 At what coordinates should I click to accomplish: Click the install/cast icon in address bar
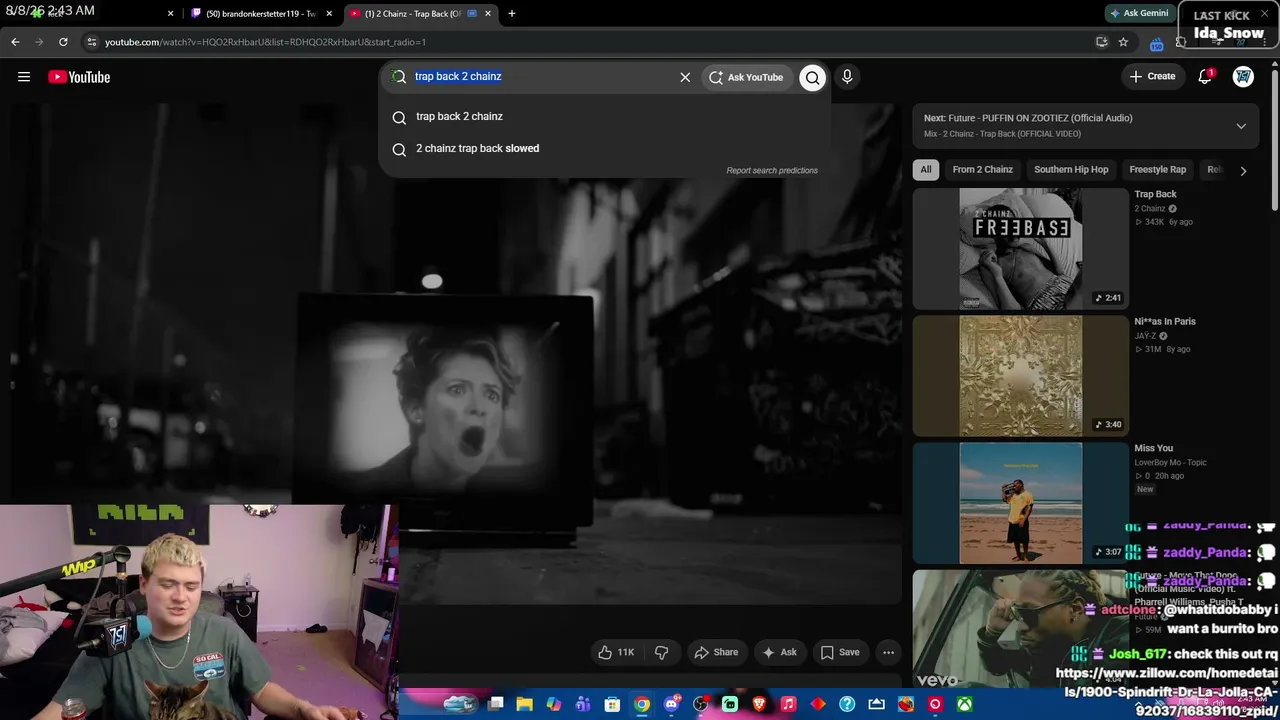(x=1101, y=42)
